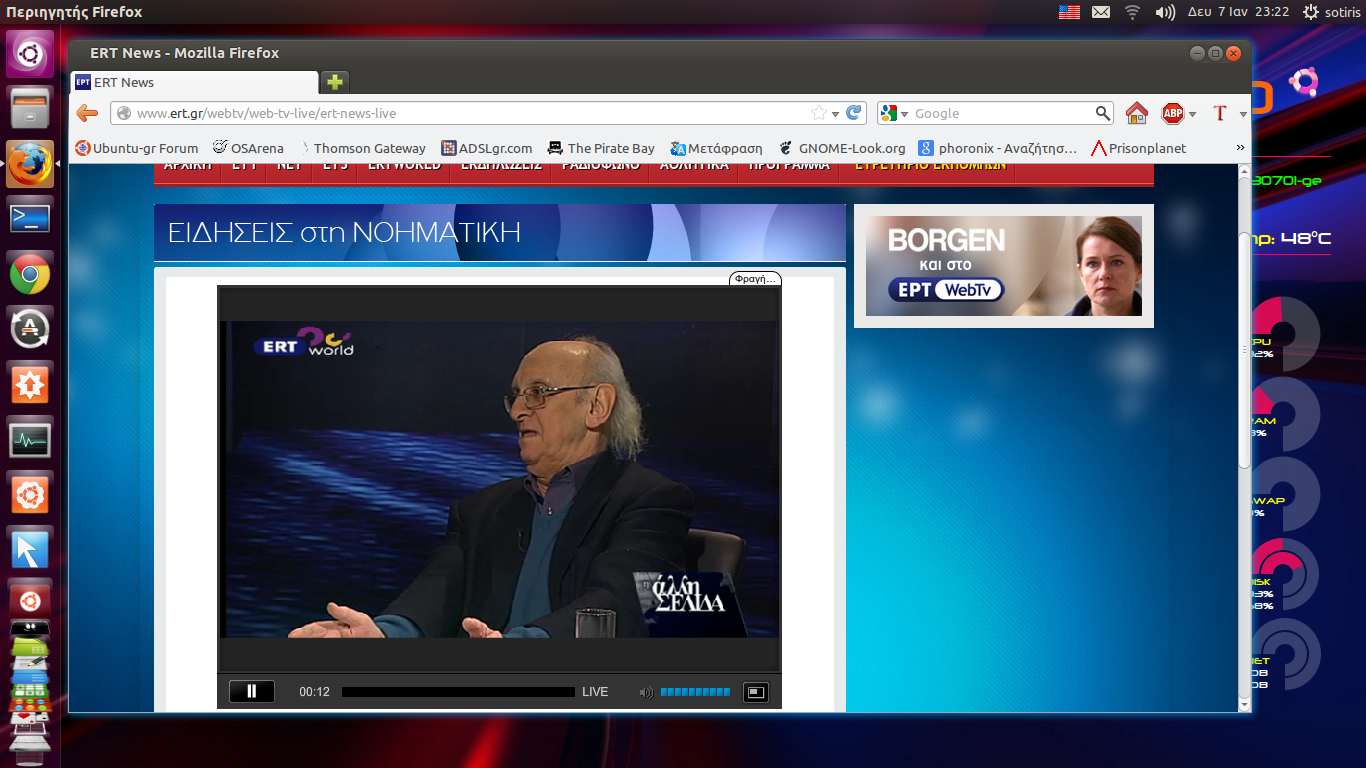Mute the video player speaker icon
This screenshot has height=768, width=1366.
coord(646,692)
